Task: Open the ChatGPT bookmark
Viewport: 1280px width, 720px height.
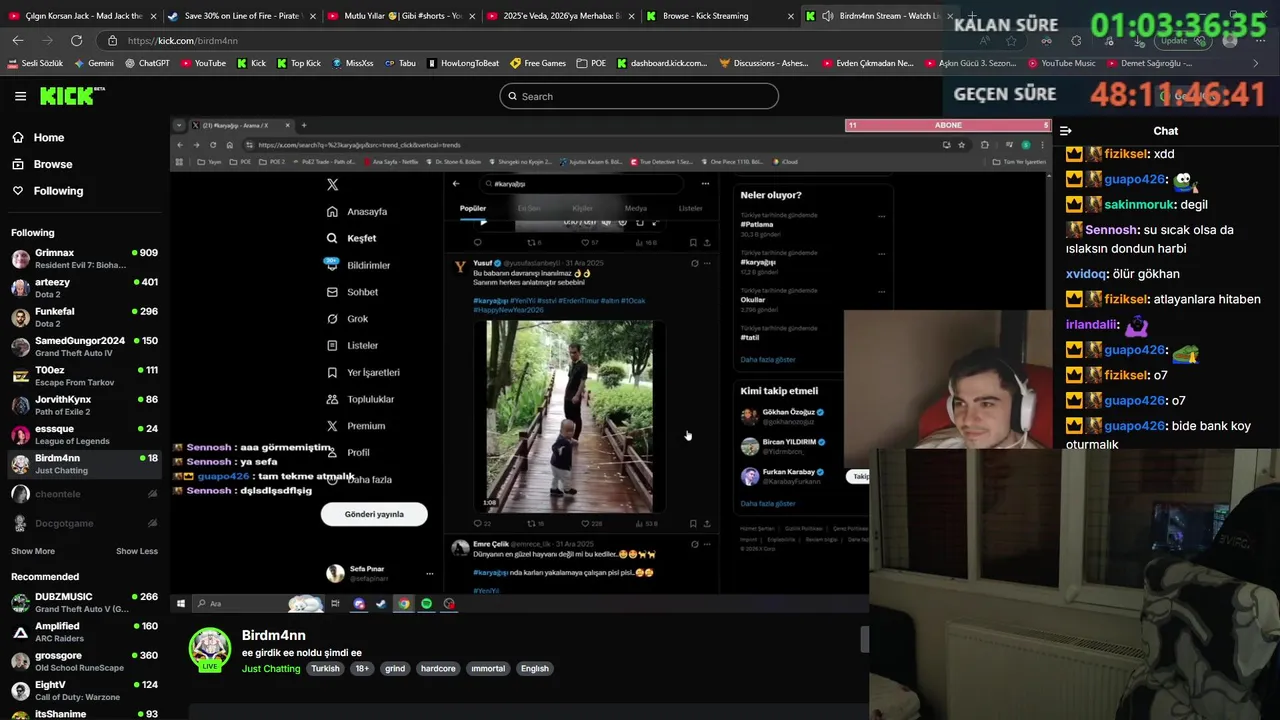Action: (x=147, y=63)
